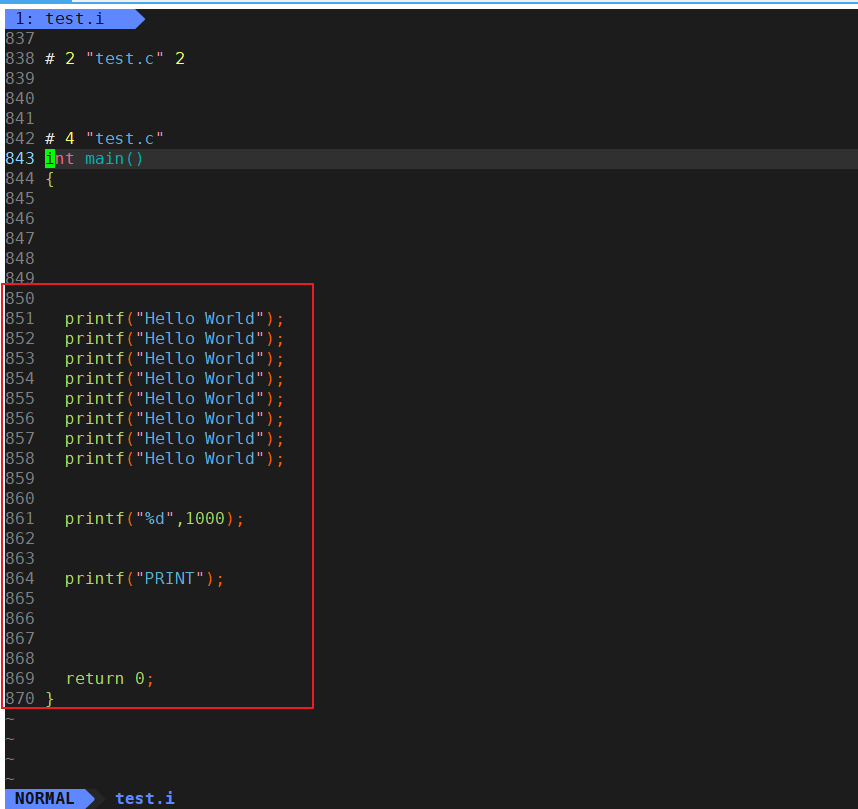
Task: Place cursor on "int main()" at line 843
Action: click(94, 159)
